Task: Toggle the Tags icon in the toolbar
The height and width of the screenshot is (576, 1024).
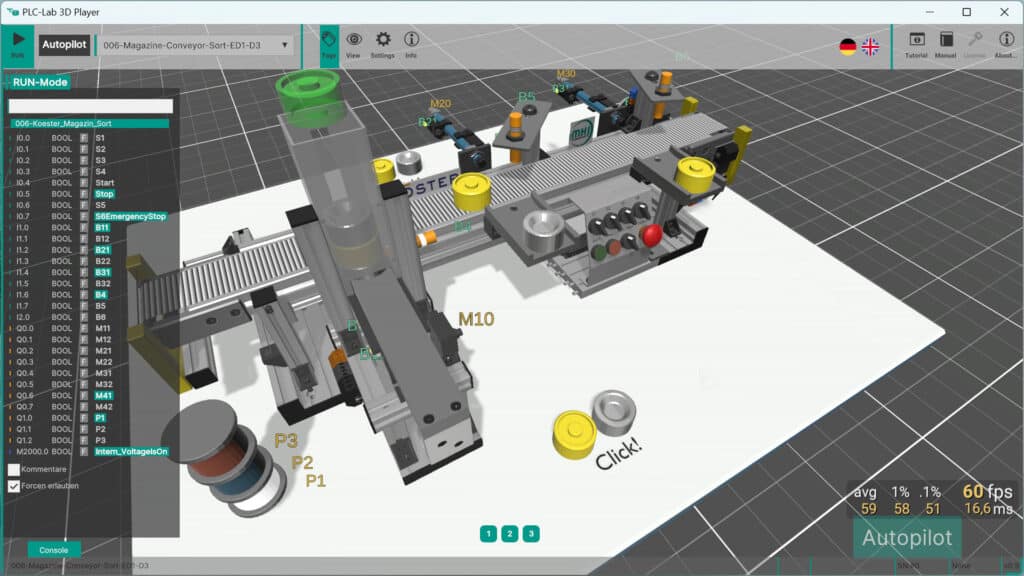Action: click(x=328, y=44)
